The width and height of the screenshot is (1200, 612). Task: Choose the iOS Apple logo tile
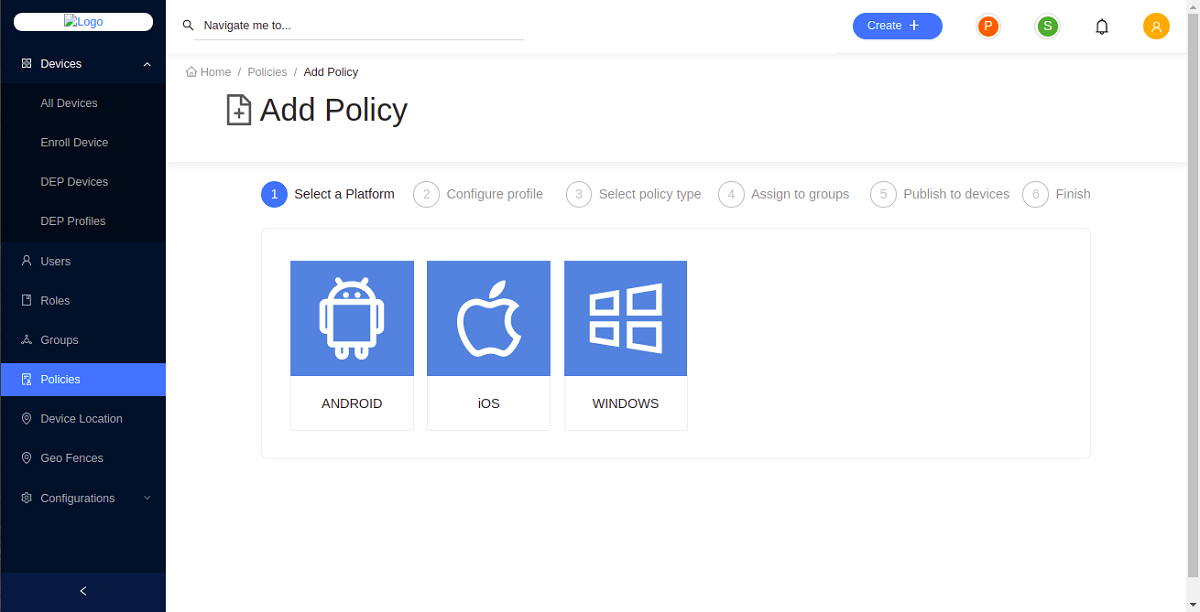tap(488, 319)
